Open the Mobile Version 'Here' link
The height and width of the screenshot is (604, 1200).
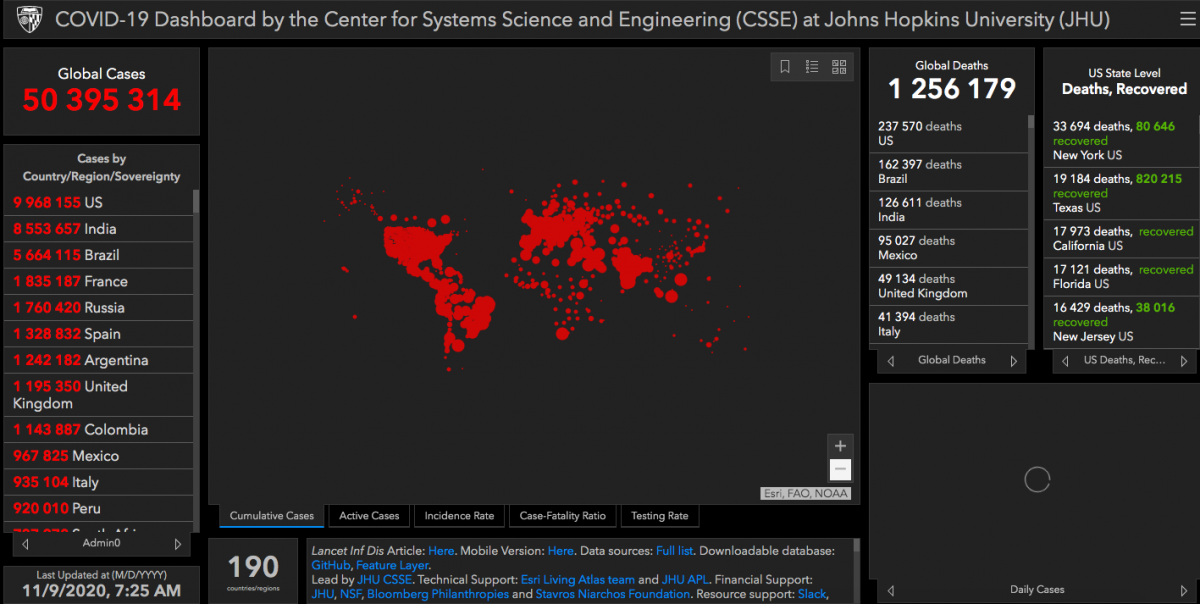[561, 551]
